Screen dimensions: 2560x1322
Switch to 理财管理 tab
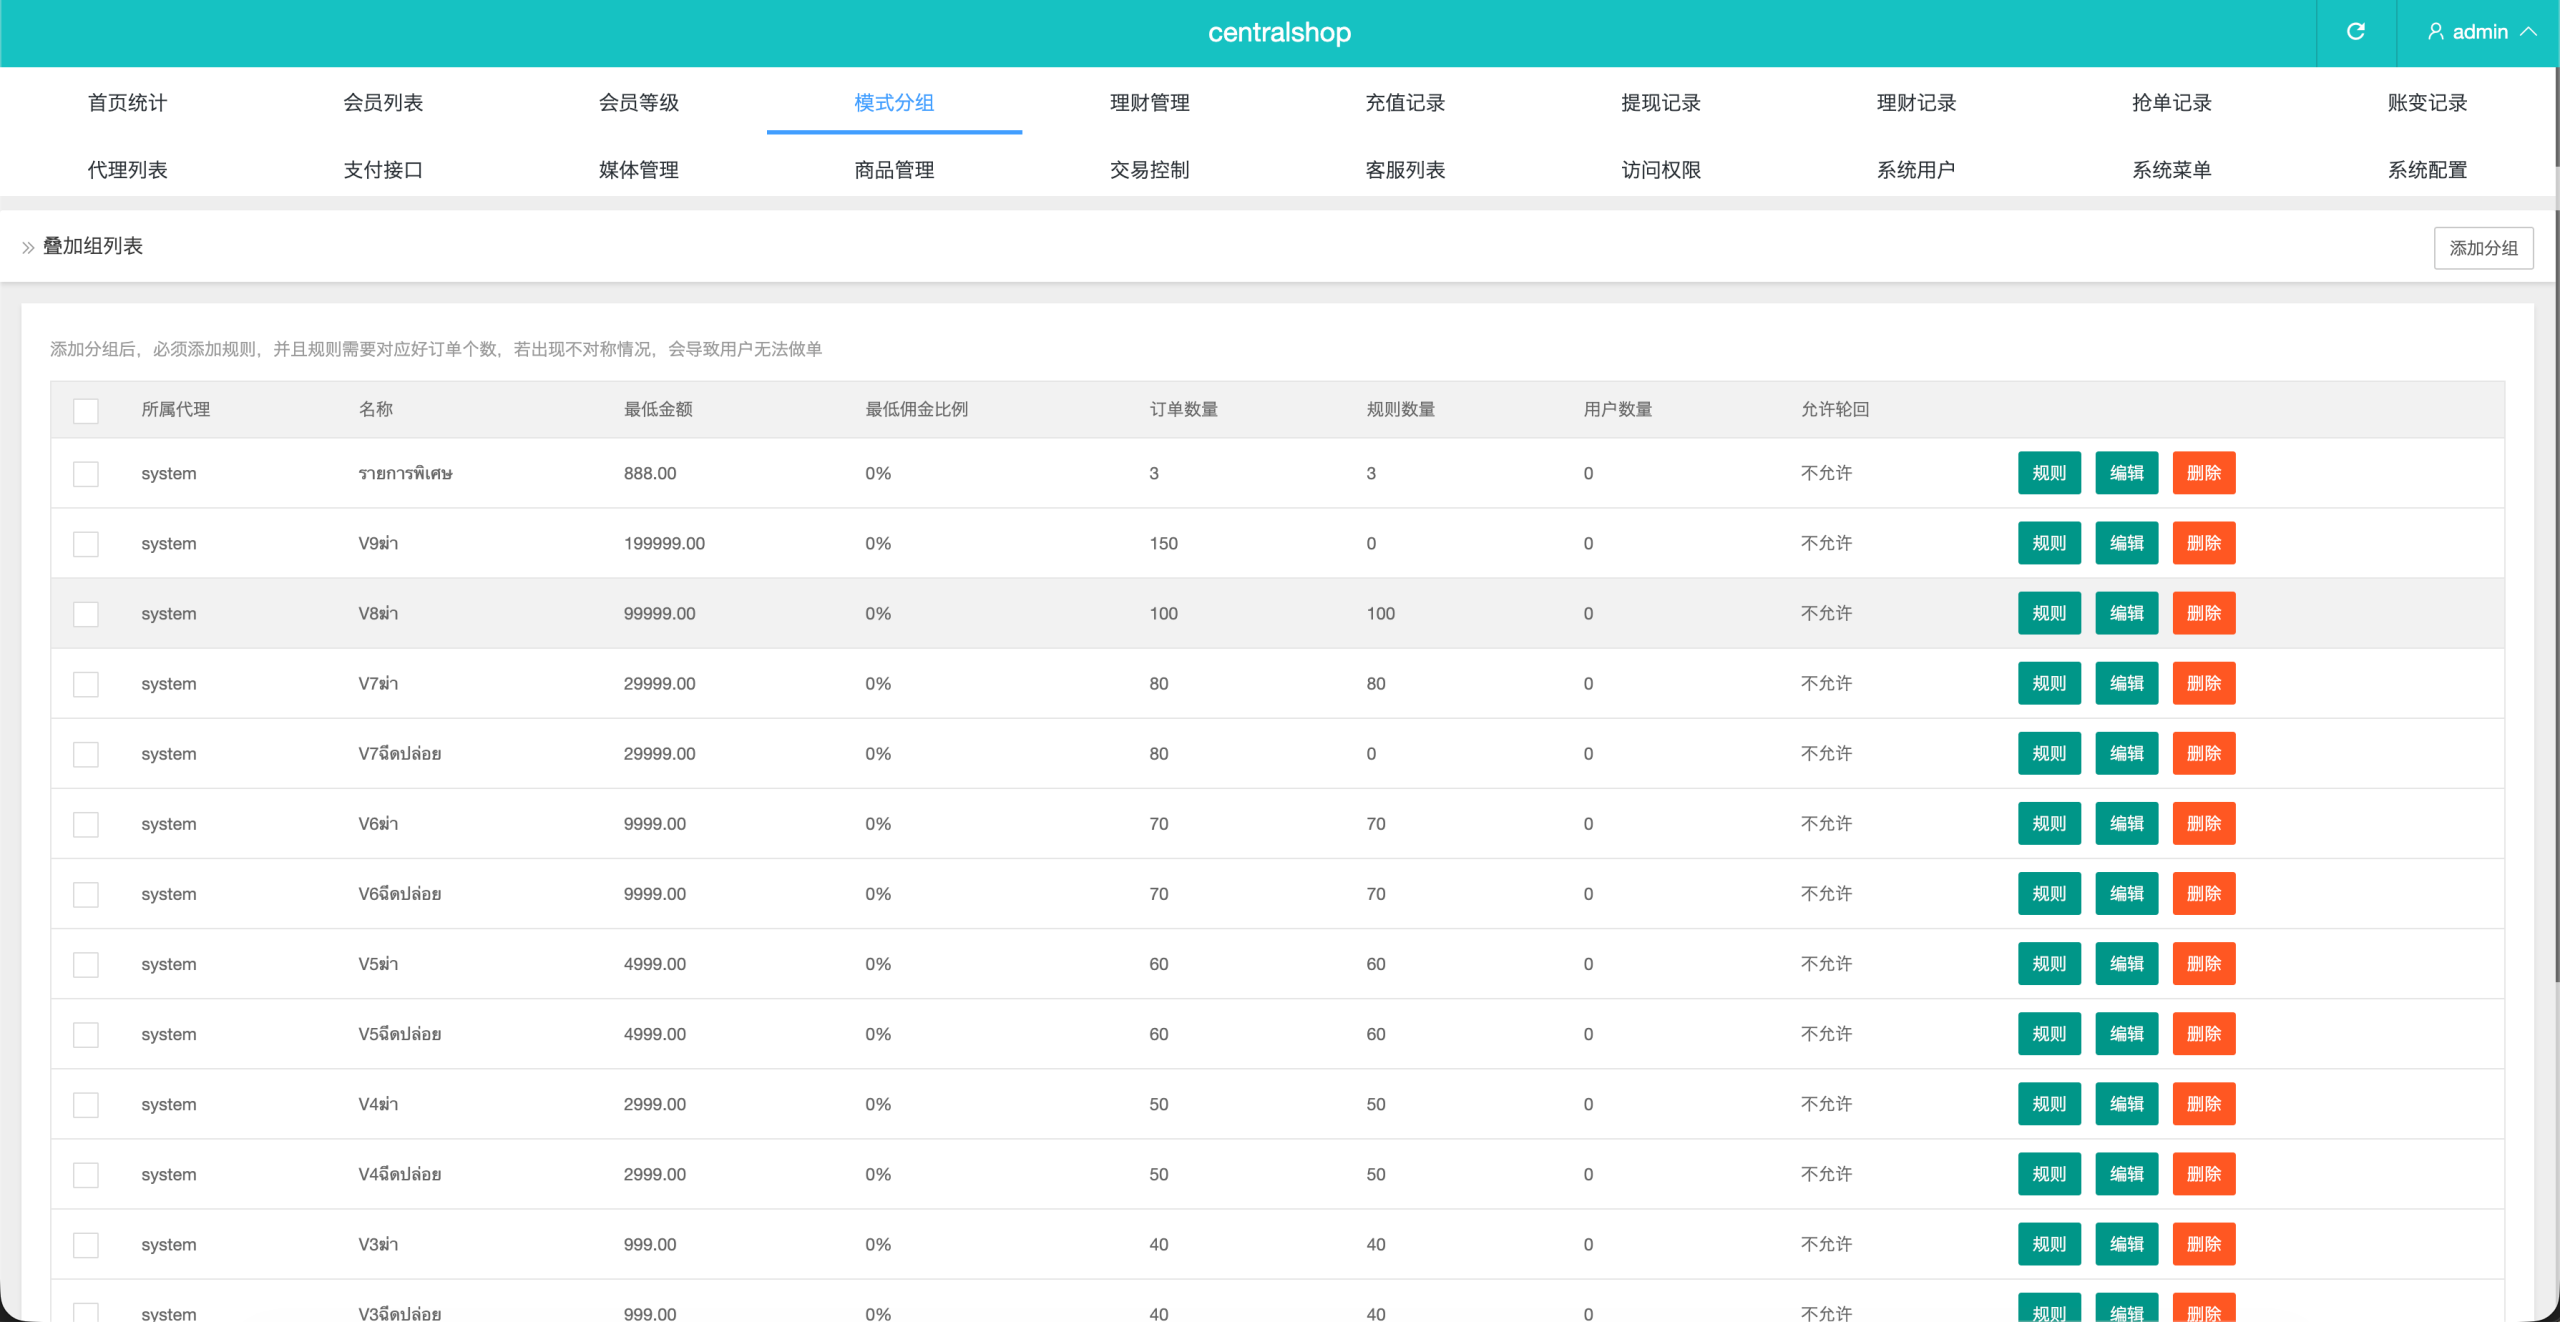pyautogui.click(x=1149, y=103)
